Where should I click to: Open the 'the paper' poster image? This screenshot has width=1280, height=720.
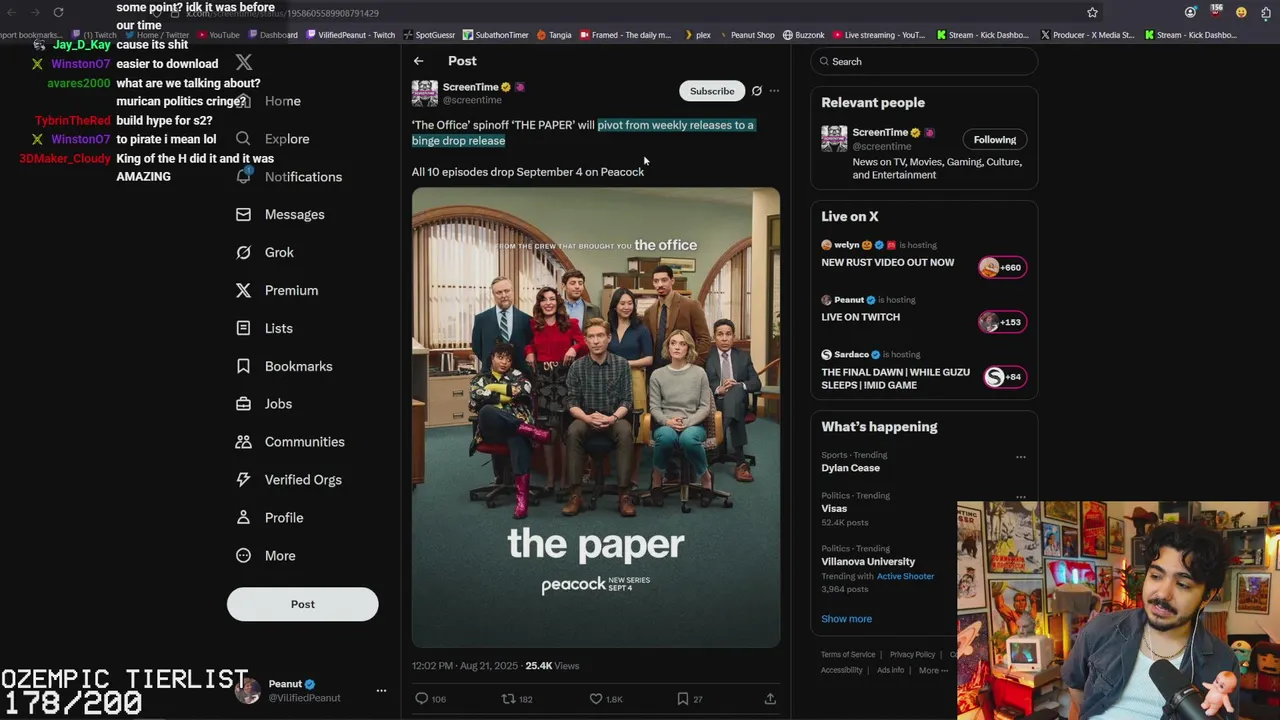(596, 418)
